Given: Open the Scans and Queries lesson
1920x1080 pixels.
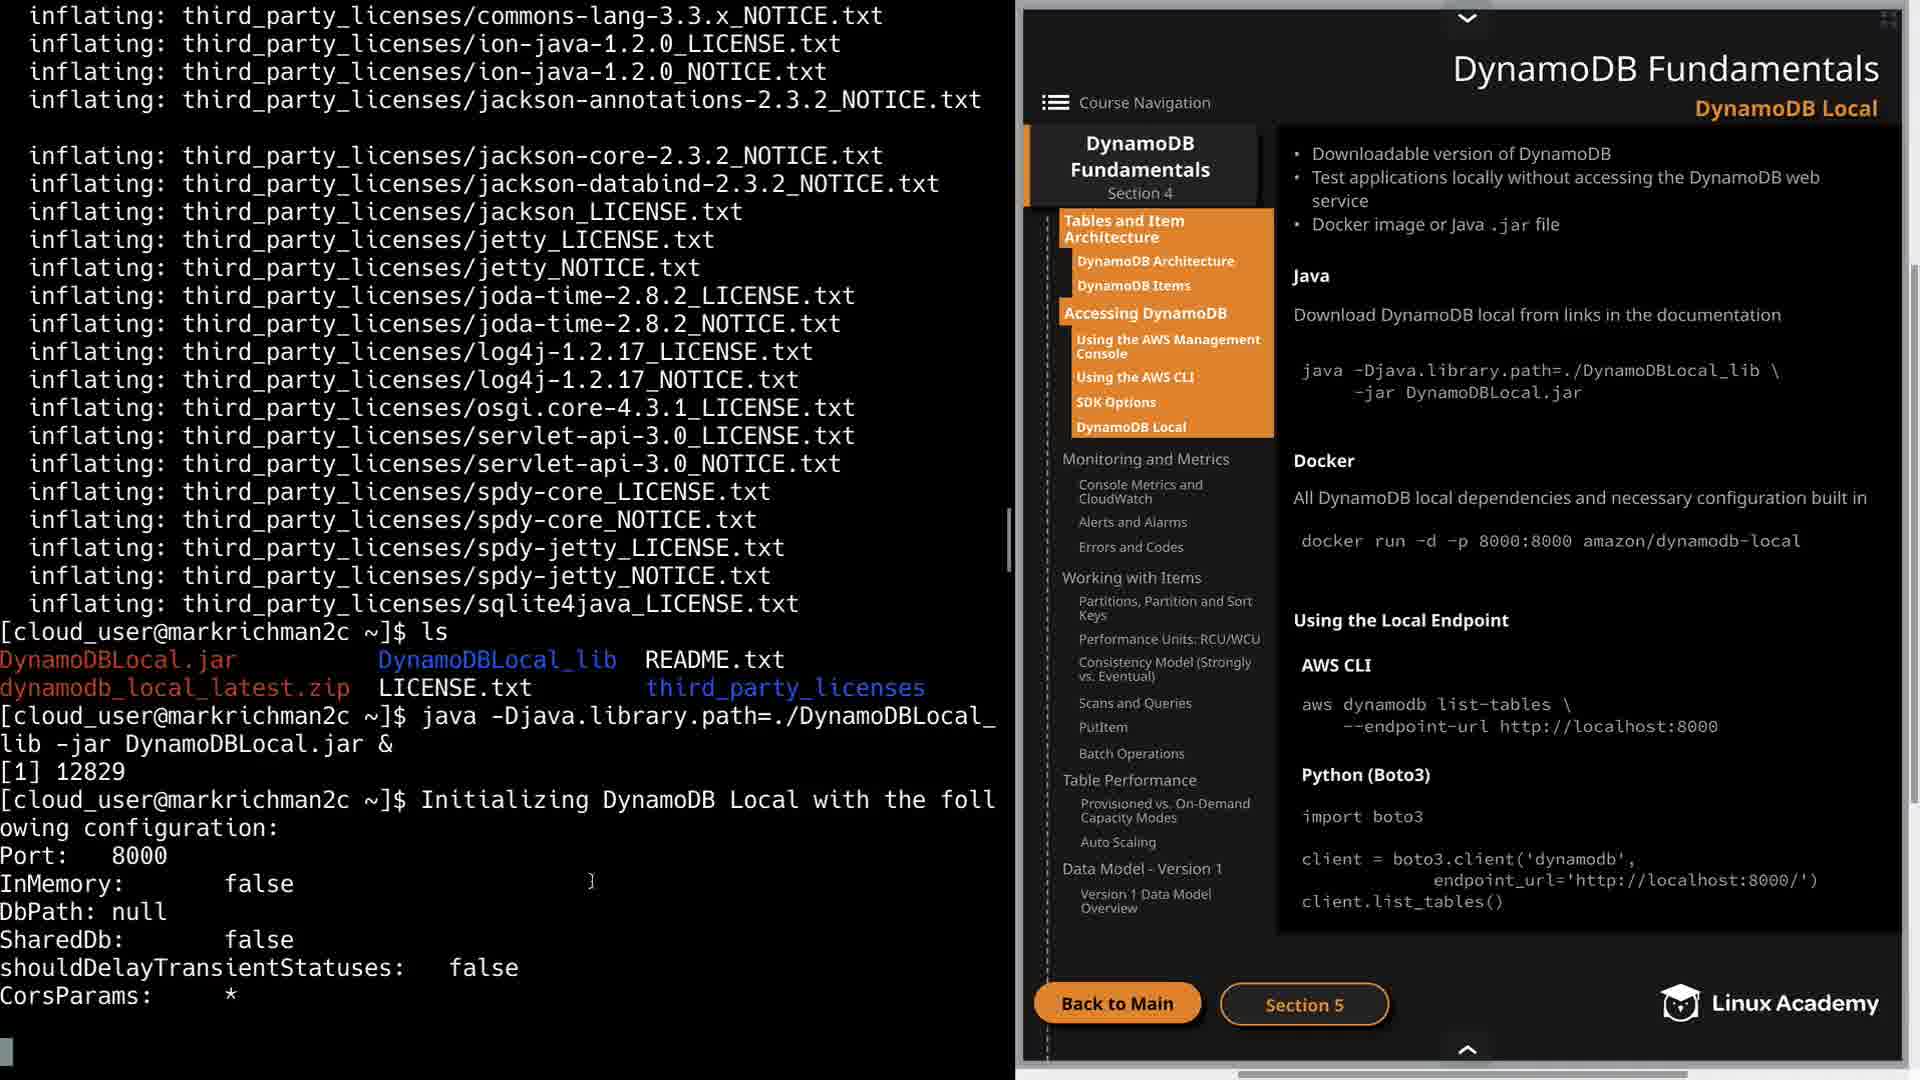Looking at the screenshot, I should click(1135, 703).
